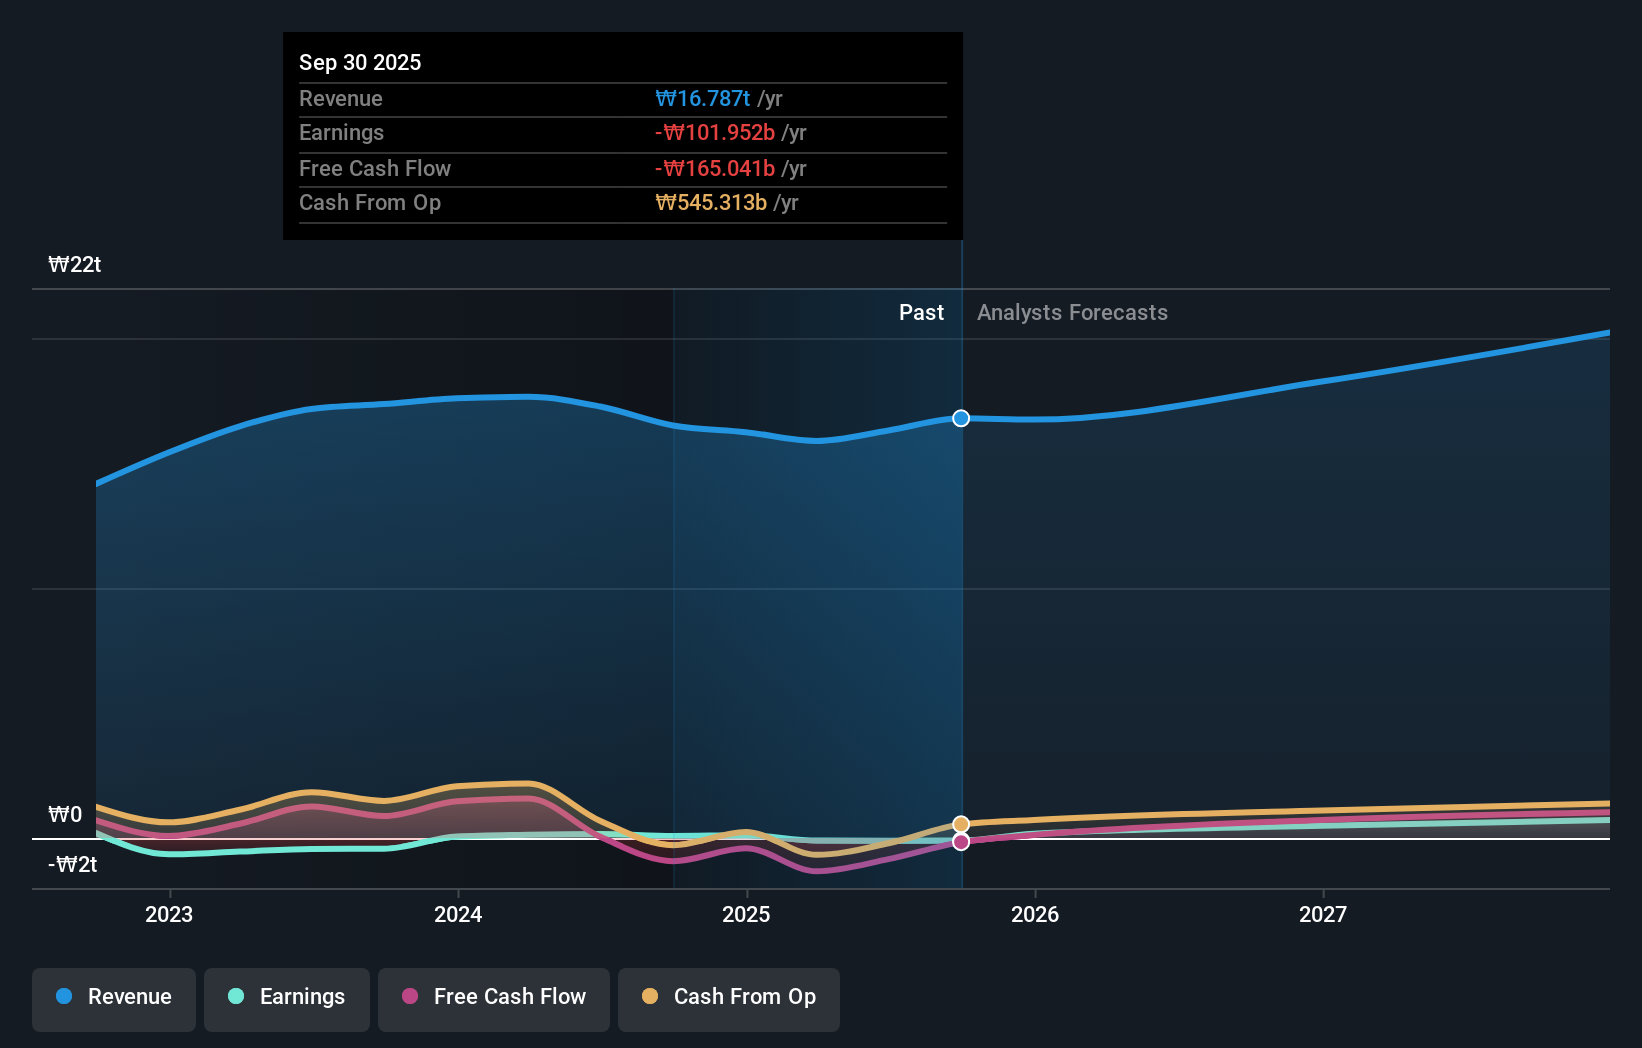Click the yellow Cash From Op marker on chart
Image resolution: width=1642 pixels, height=1048 pixels.
pos(960,823)
